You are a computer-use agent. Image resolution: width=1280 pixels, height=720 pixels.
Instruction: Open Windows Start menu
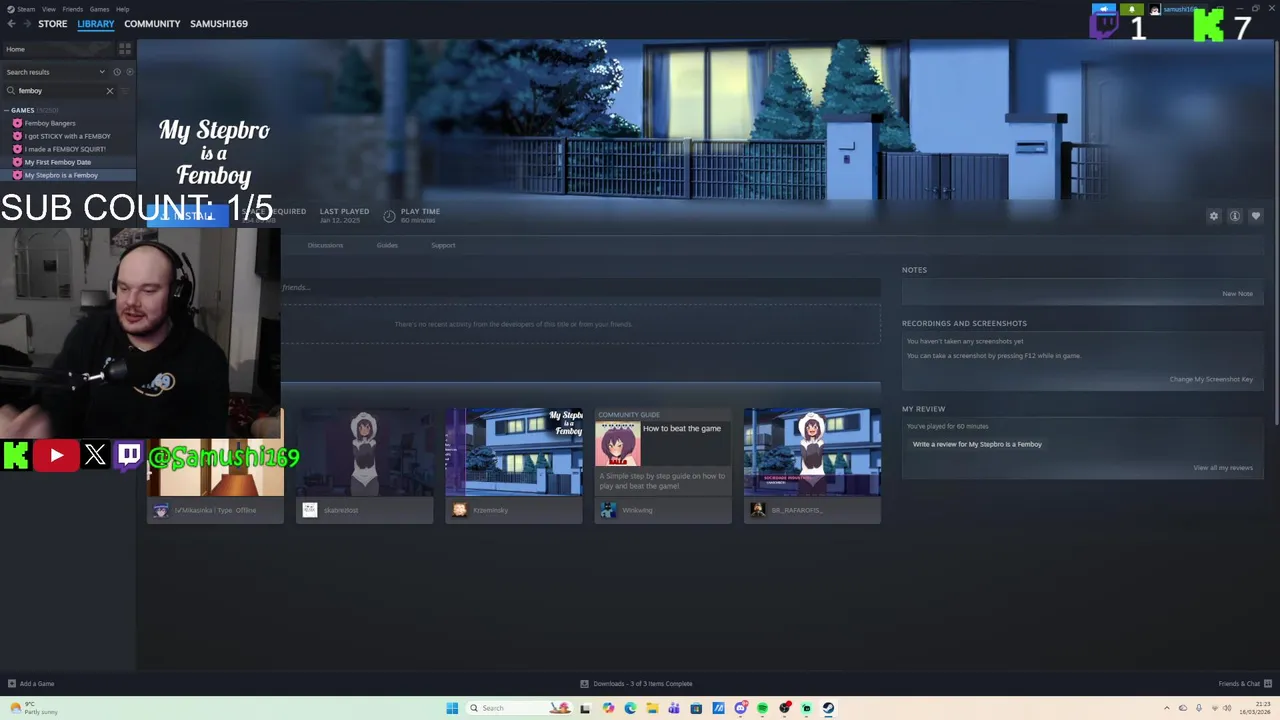[x=452, y=708]
